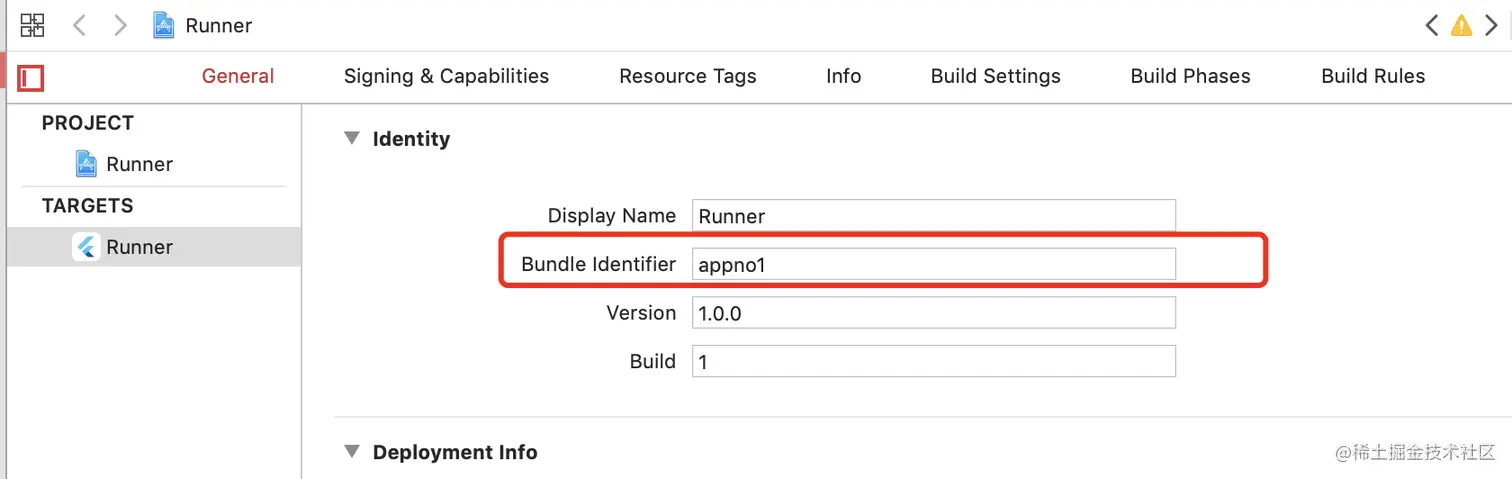Open the Build Settings tab
This screenshot has height=479, width=1512.
(995, 76)
